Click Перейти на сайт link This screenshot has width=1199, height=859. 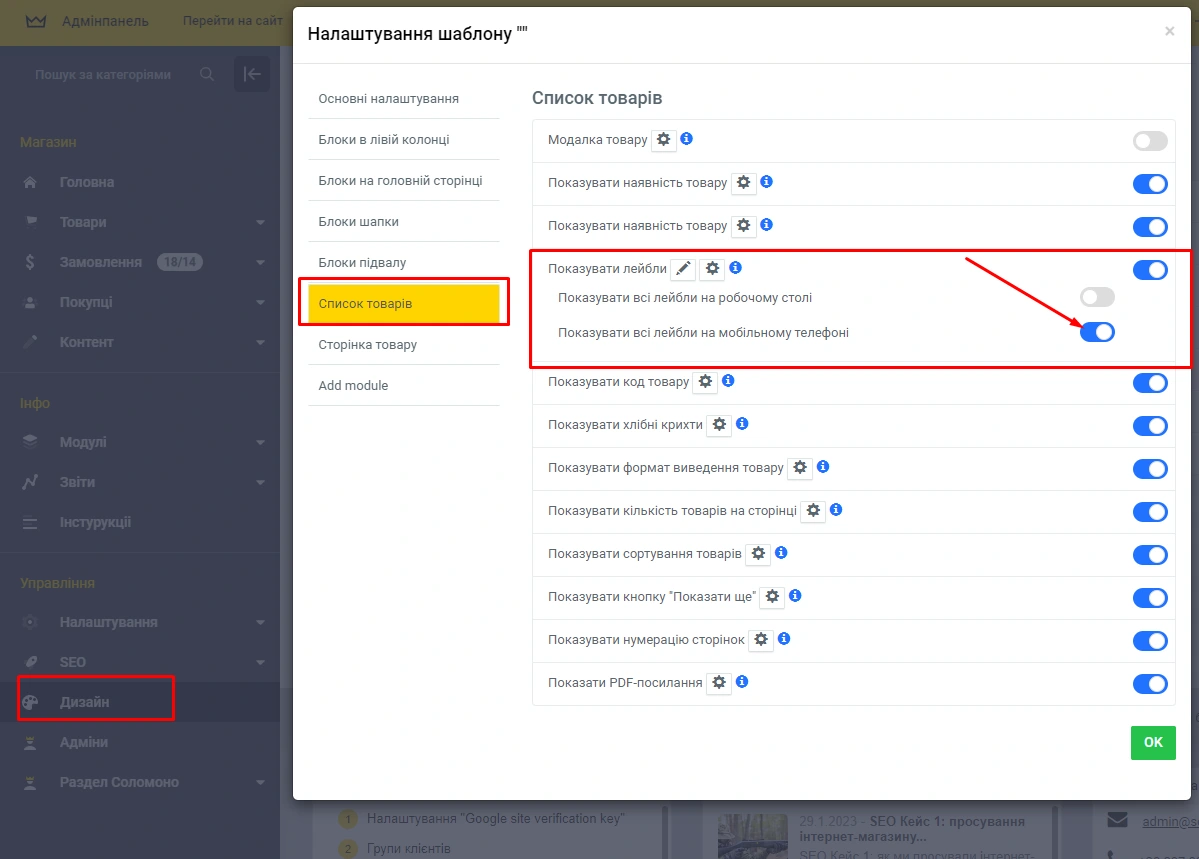(x=232, y=21)
